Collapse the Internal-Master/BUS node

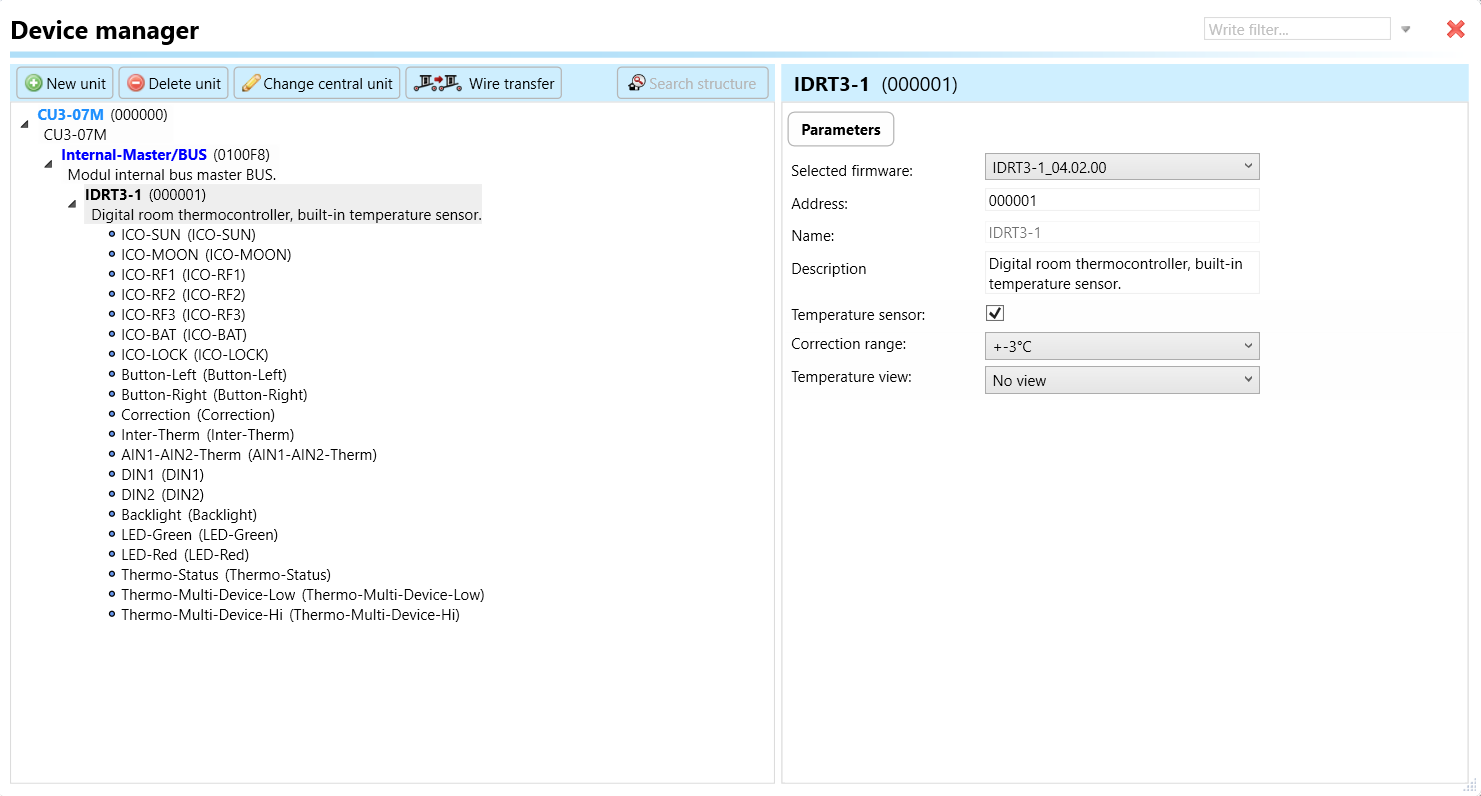click(48, 163)
